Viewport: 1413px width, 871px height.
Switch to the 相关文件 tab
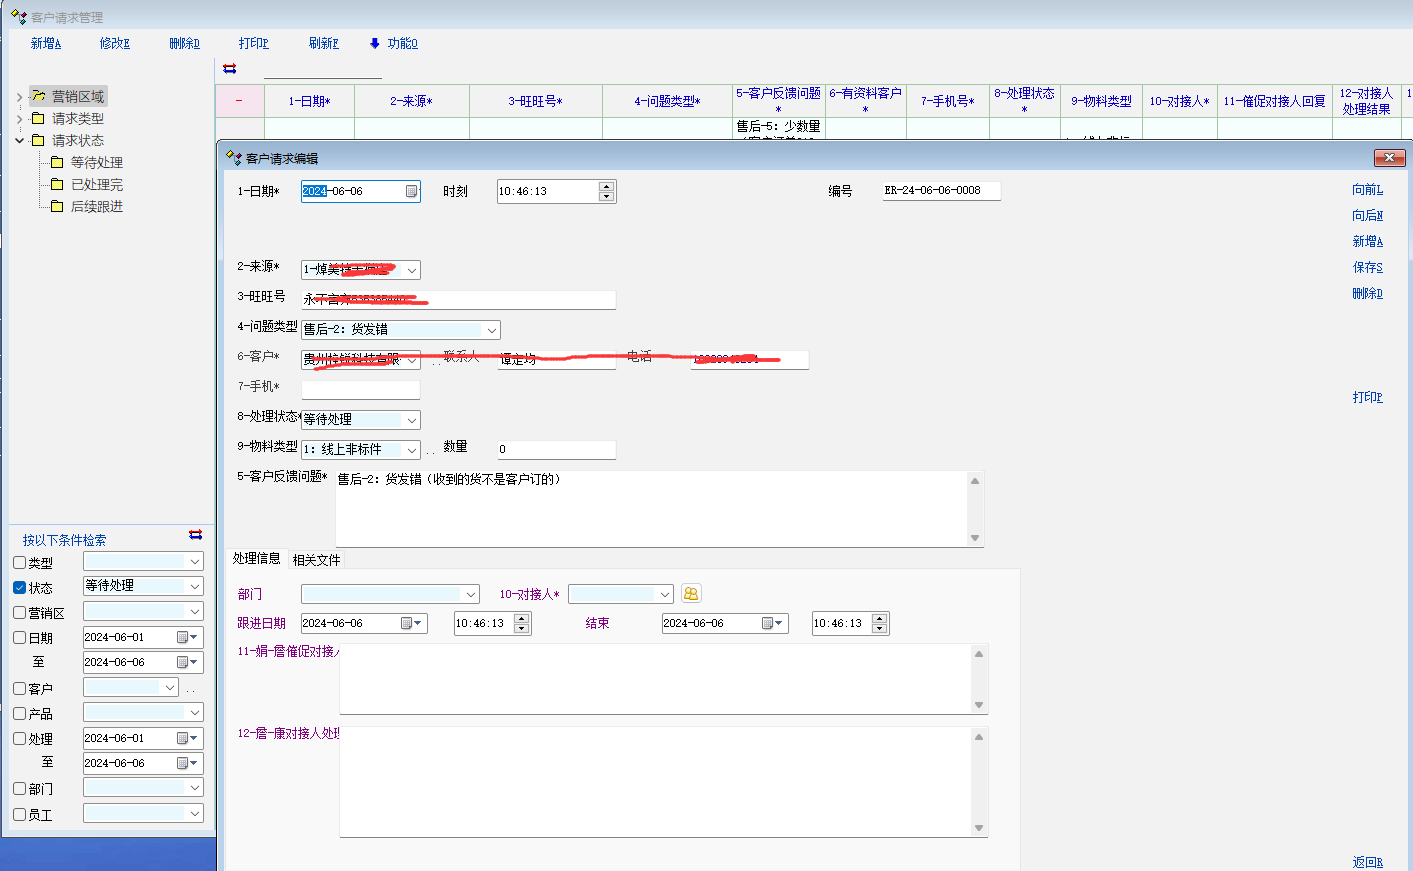(x=316, y=560)
